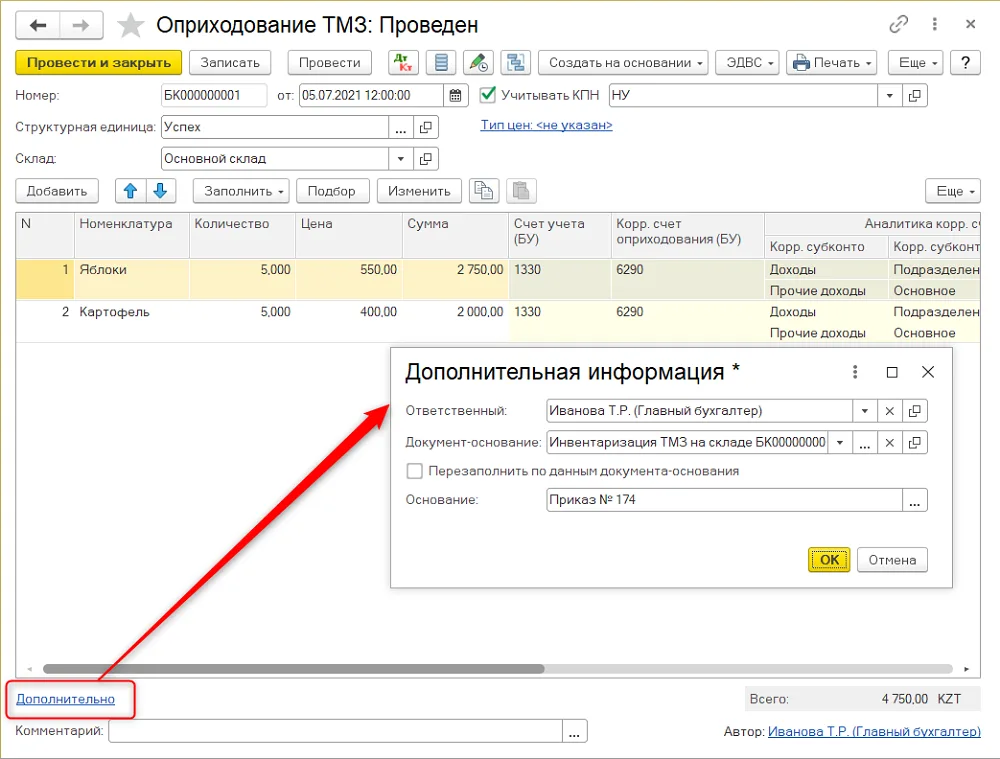Screen dimensions: 1000x759
Task: Choose a Структурная единица via ellipsis button
Action: [401, 127]
